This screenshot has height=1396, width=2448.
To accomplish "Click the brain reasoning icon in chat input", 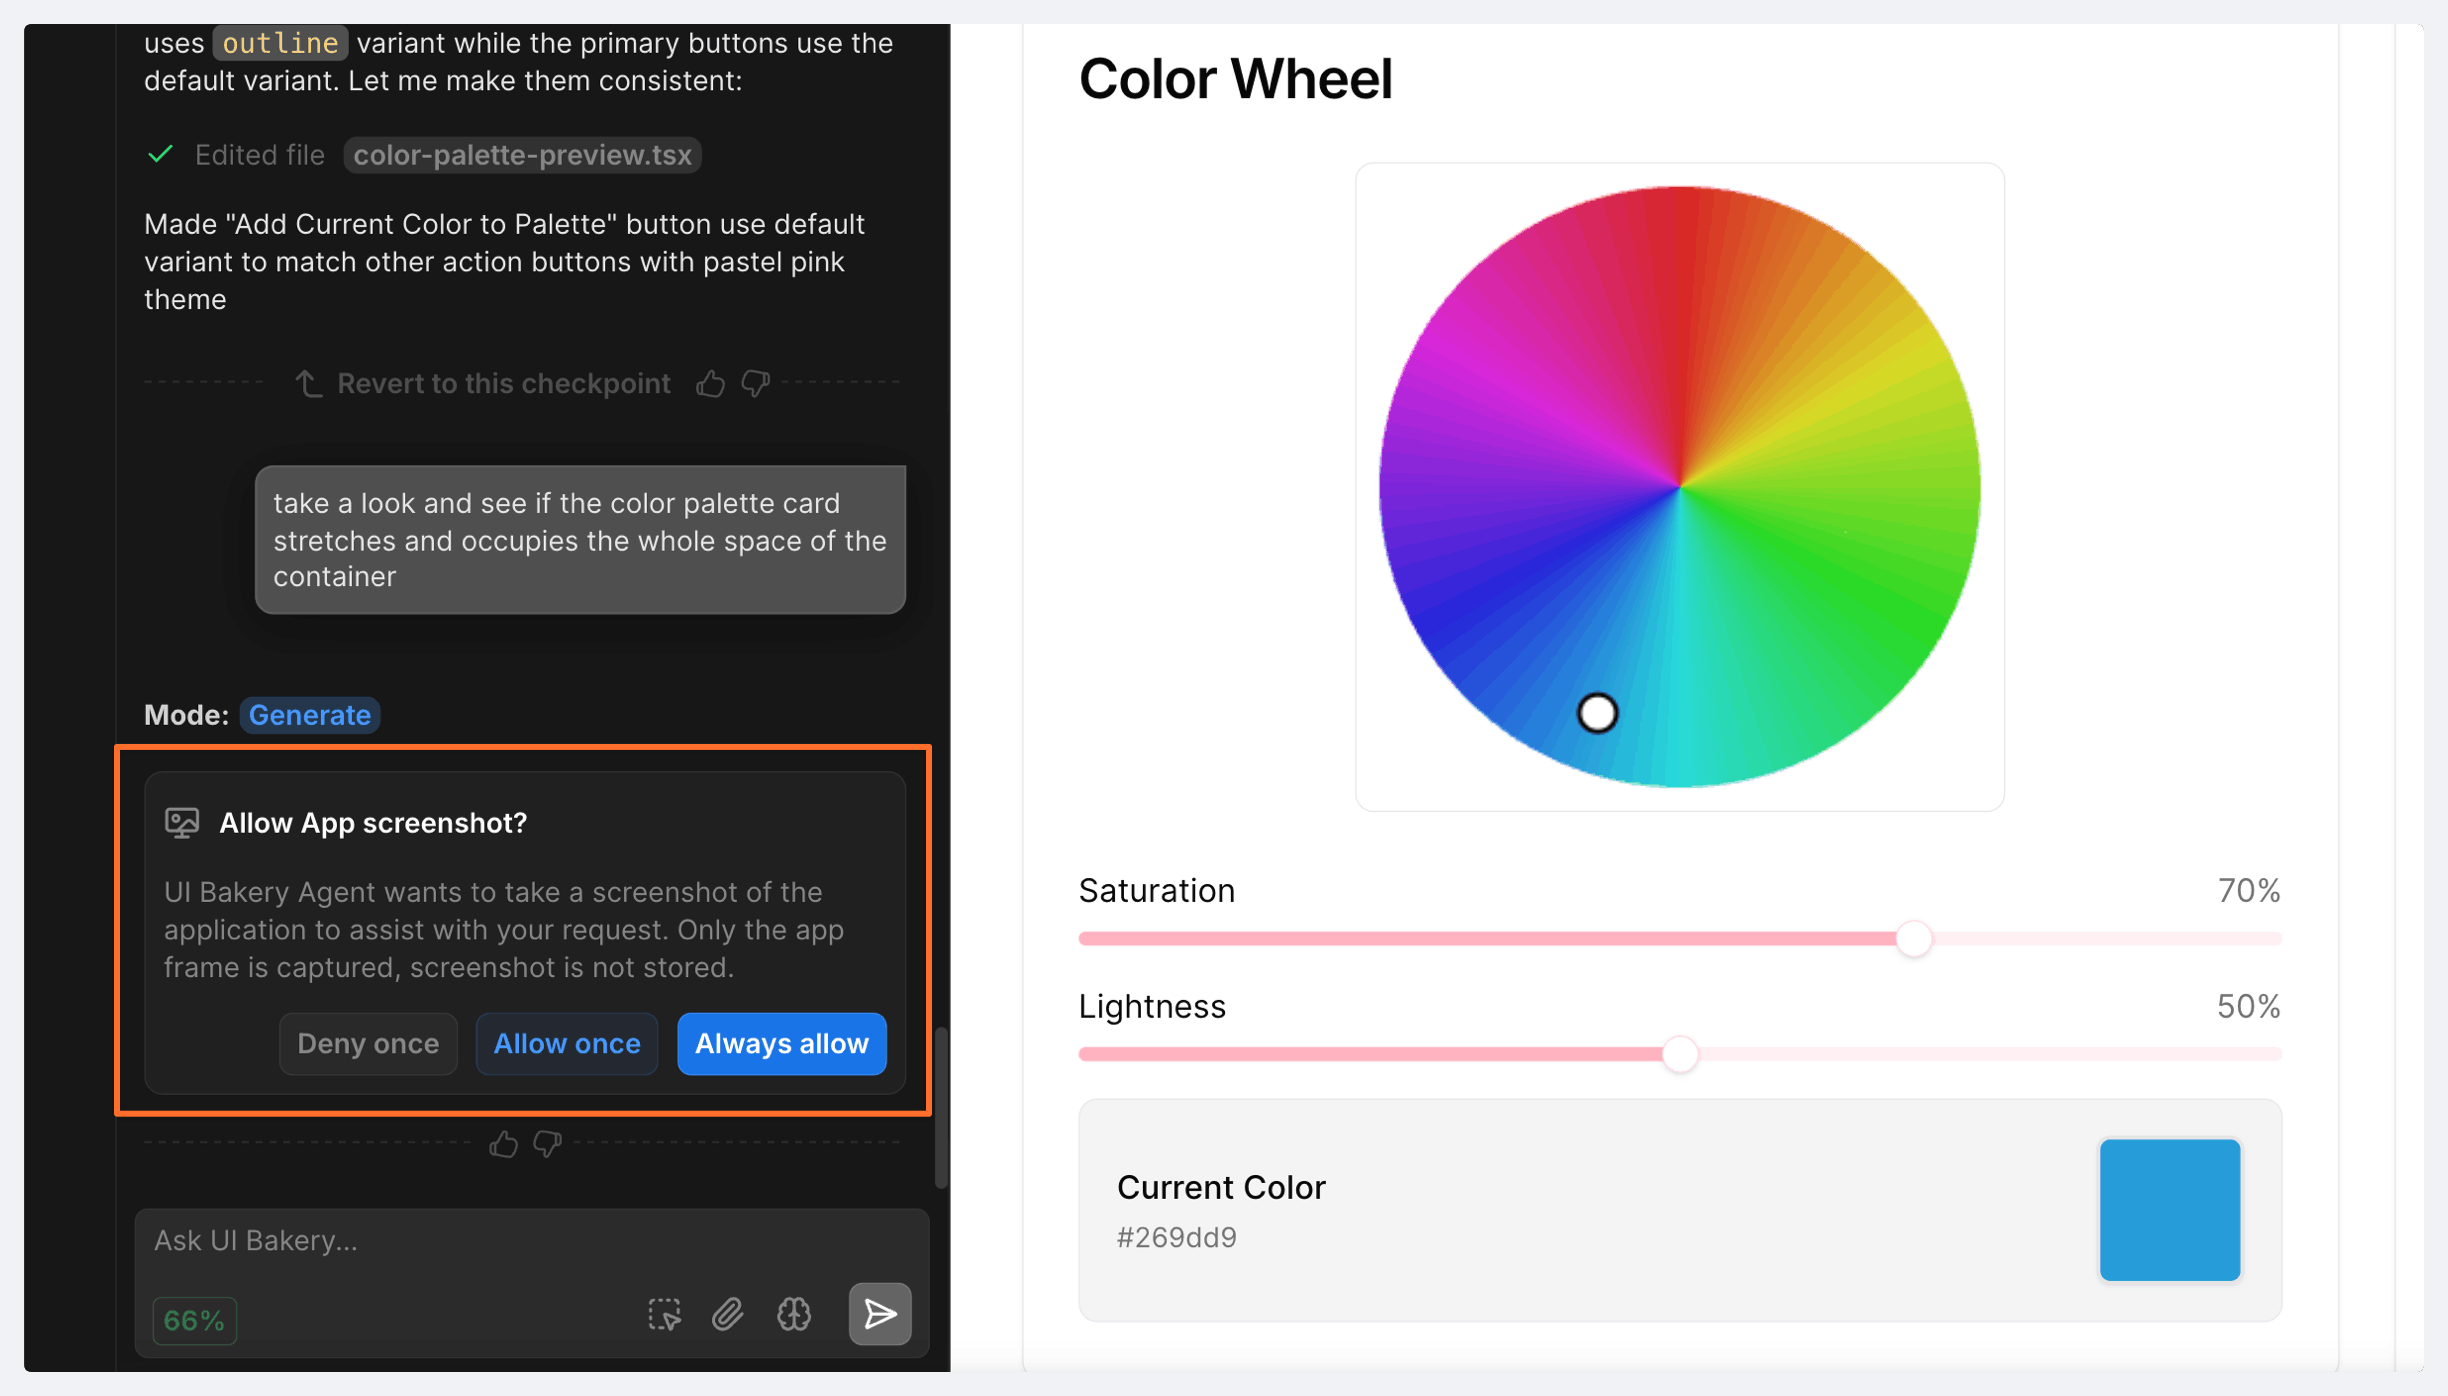I will (x=794, y=1314).
